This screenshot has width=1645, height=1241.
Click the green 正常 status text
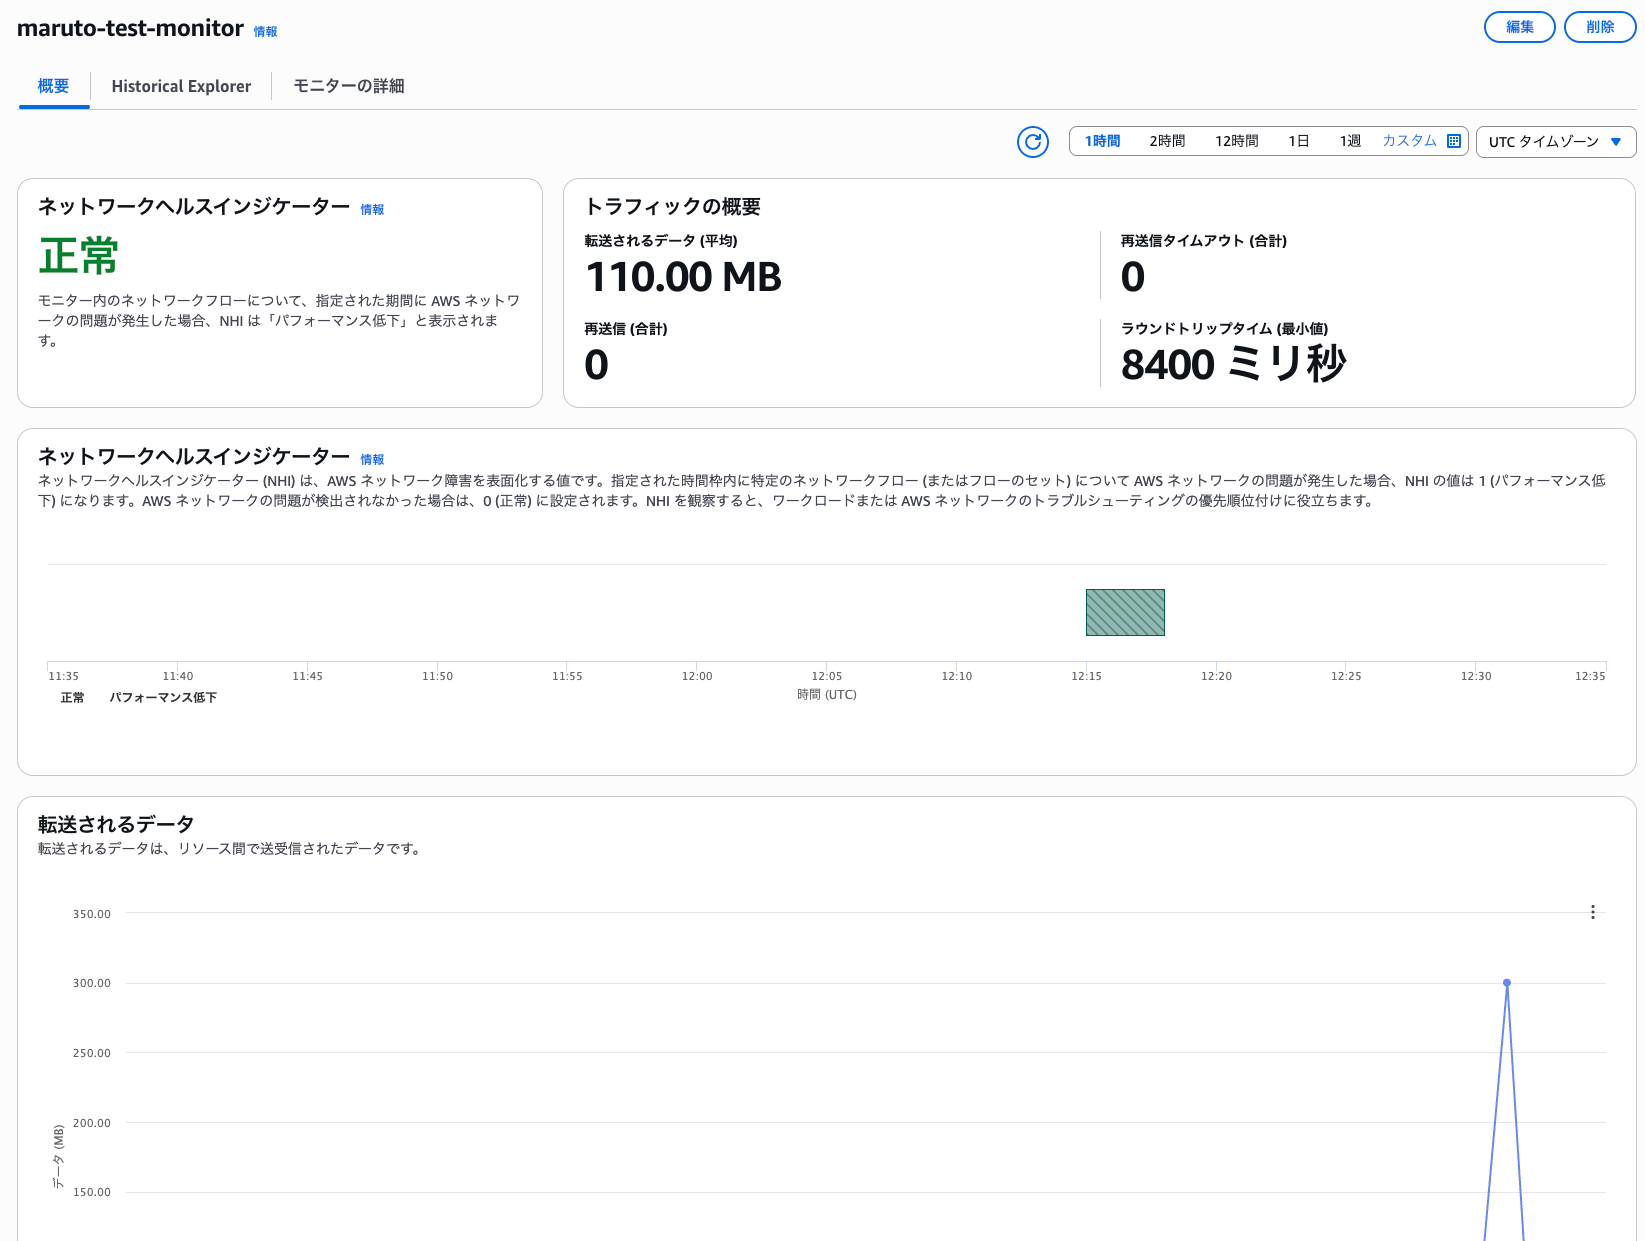pyautogui.click(x=78, y=256)
